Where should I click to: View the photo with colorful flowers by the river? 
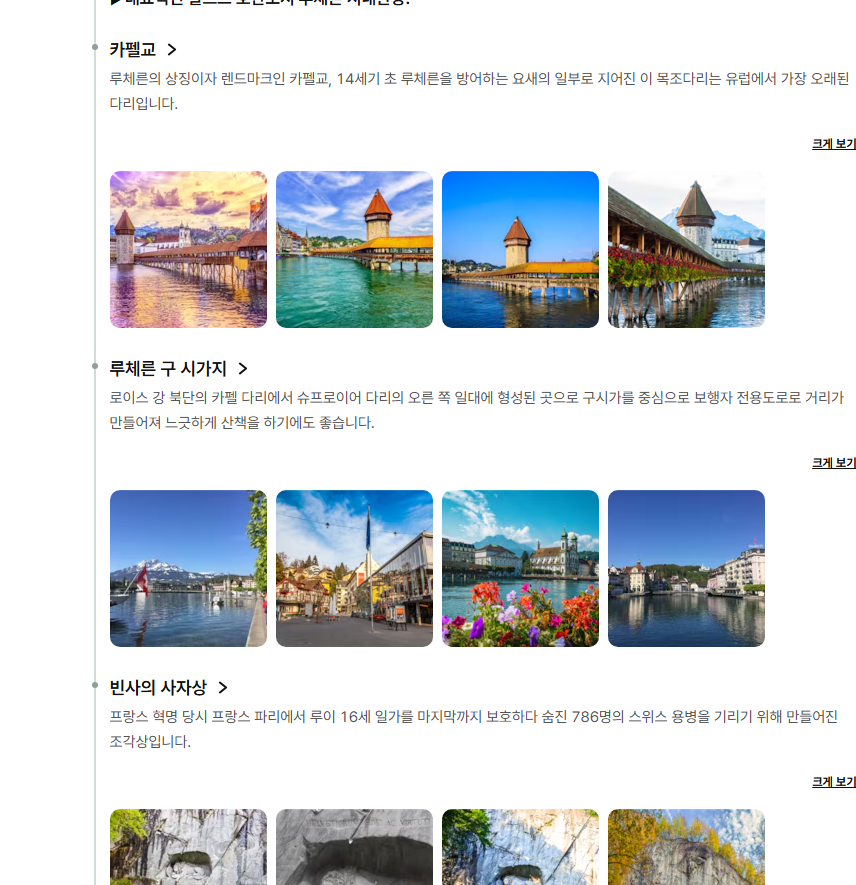[x=520, y=568]
